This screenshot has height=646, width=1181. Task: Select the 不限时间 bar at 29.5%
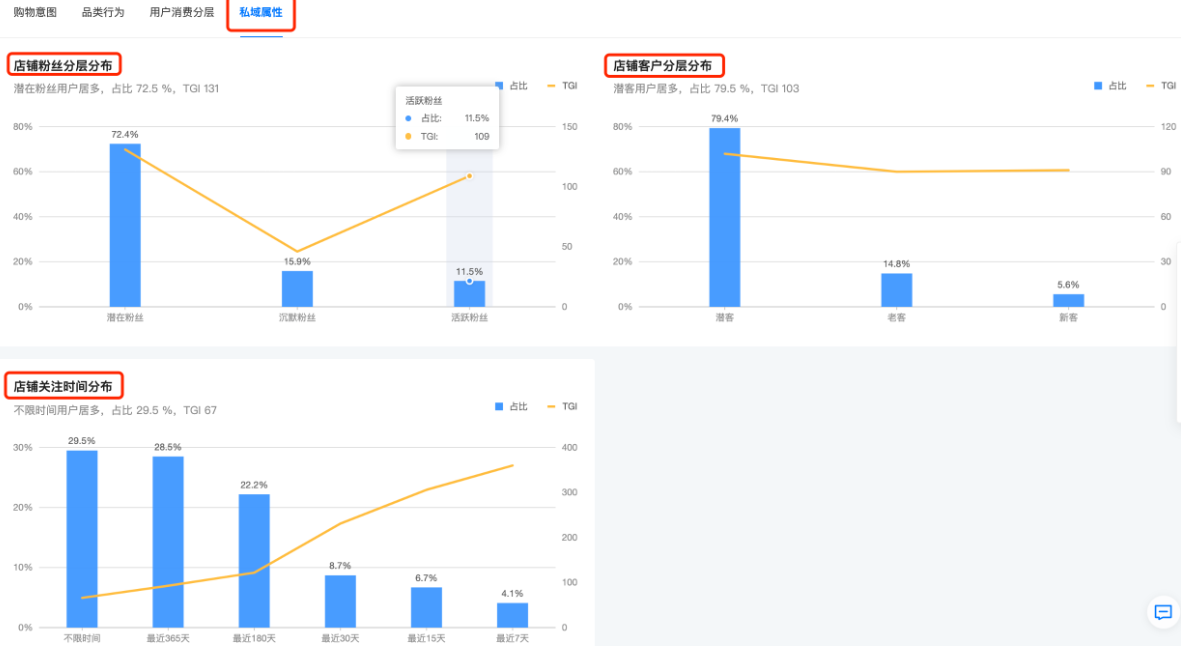pyautogui.click(x=82, y=539)
